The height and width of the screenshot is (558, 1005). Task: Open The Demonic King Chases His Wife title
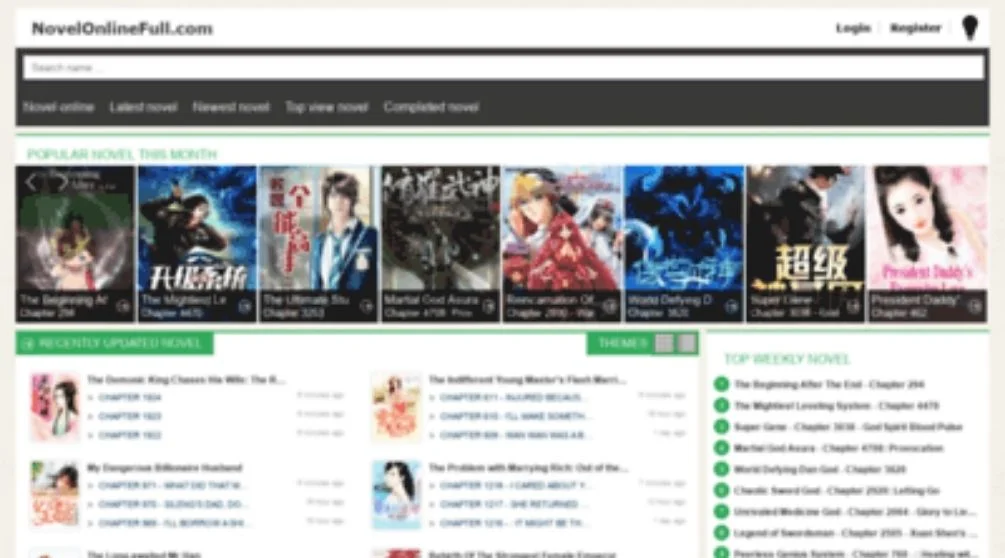click(187, 380)
